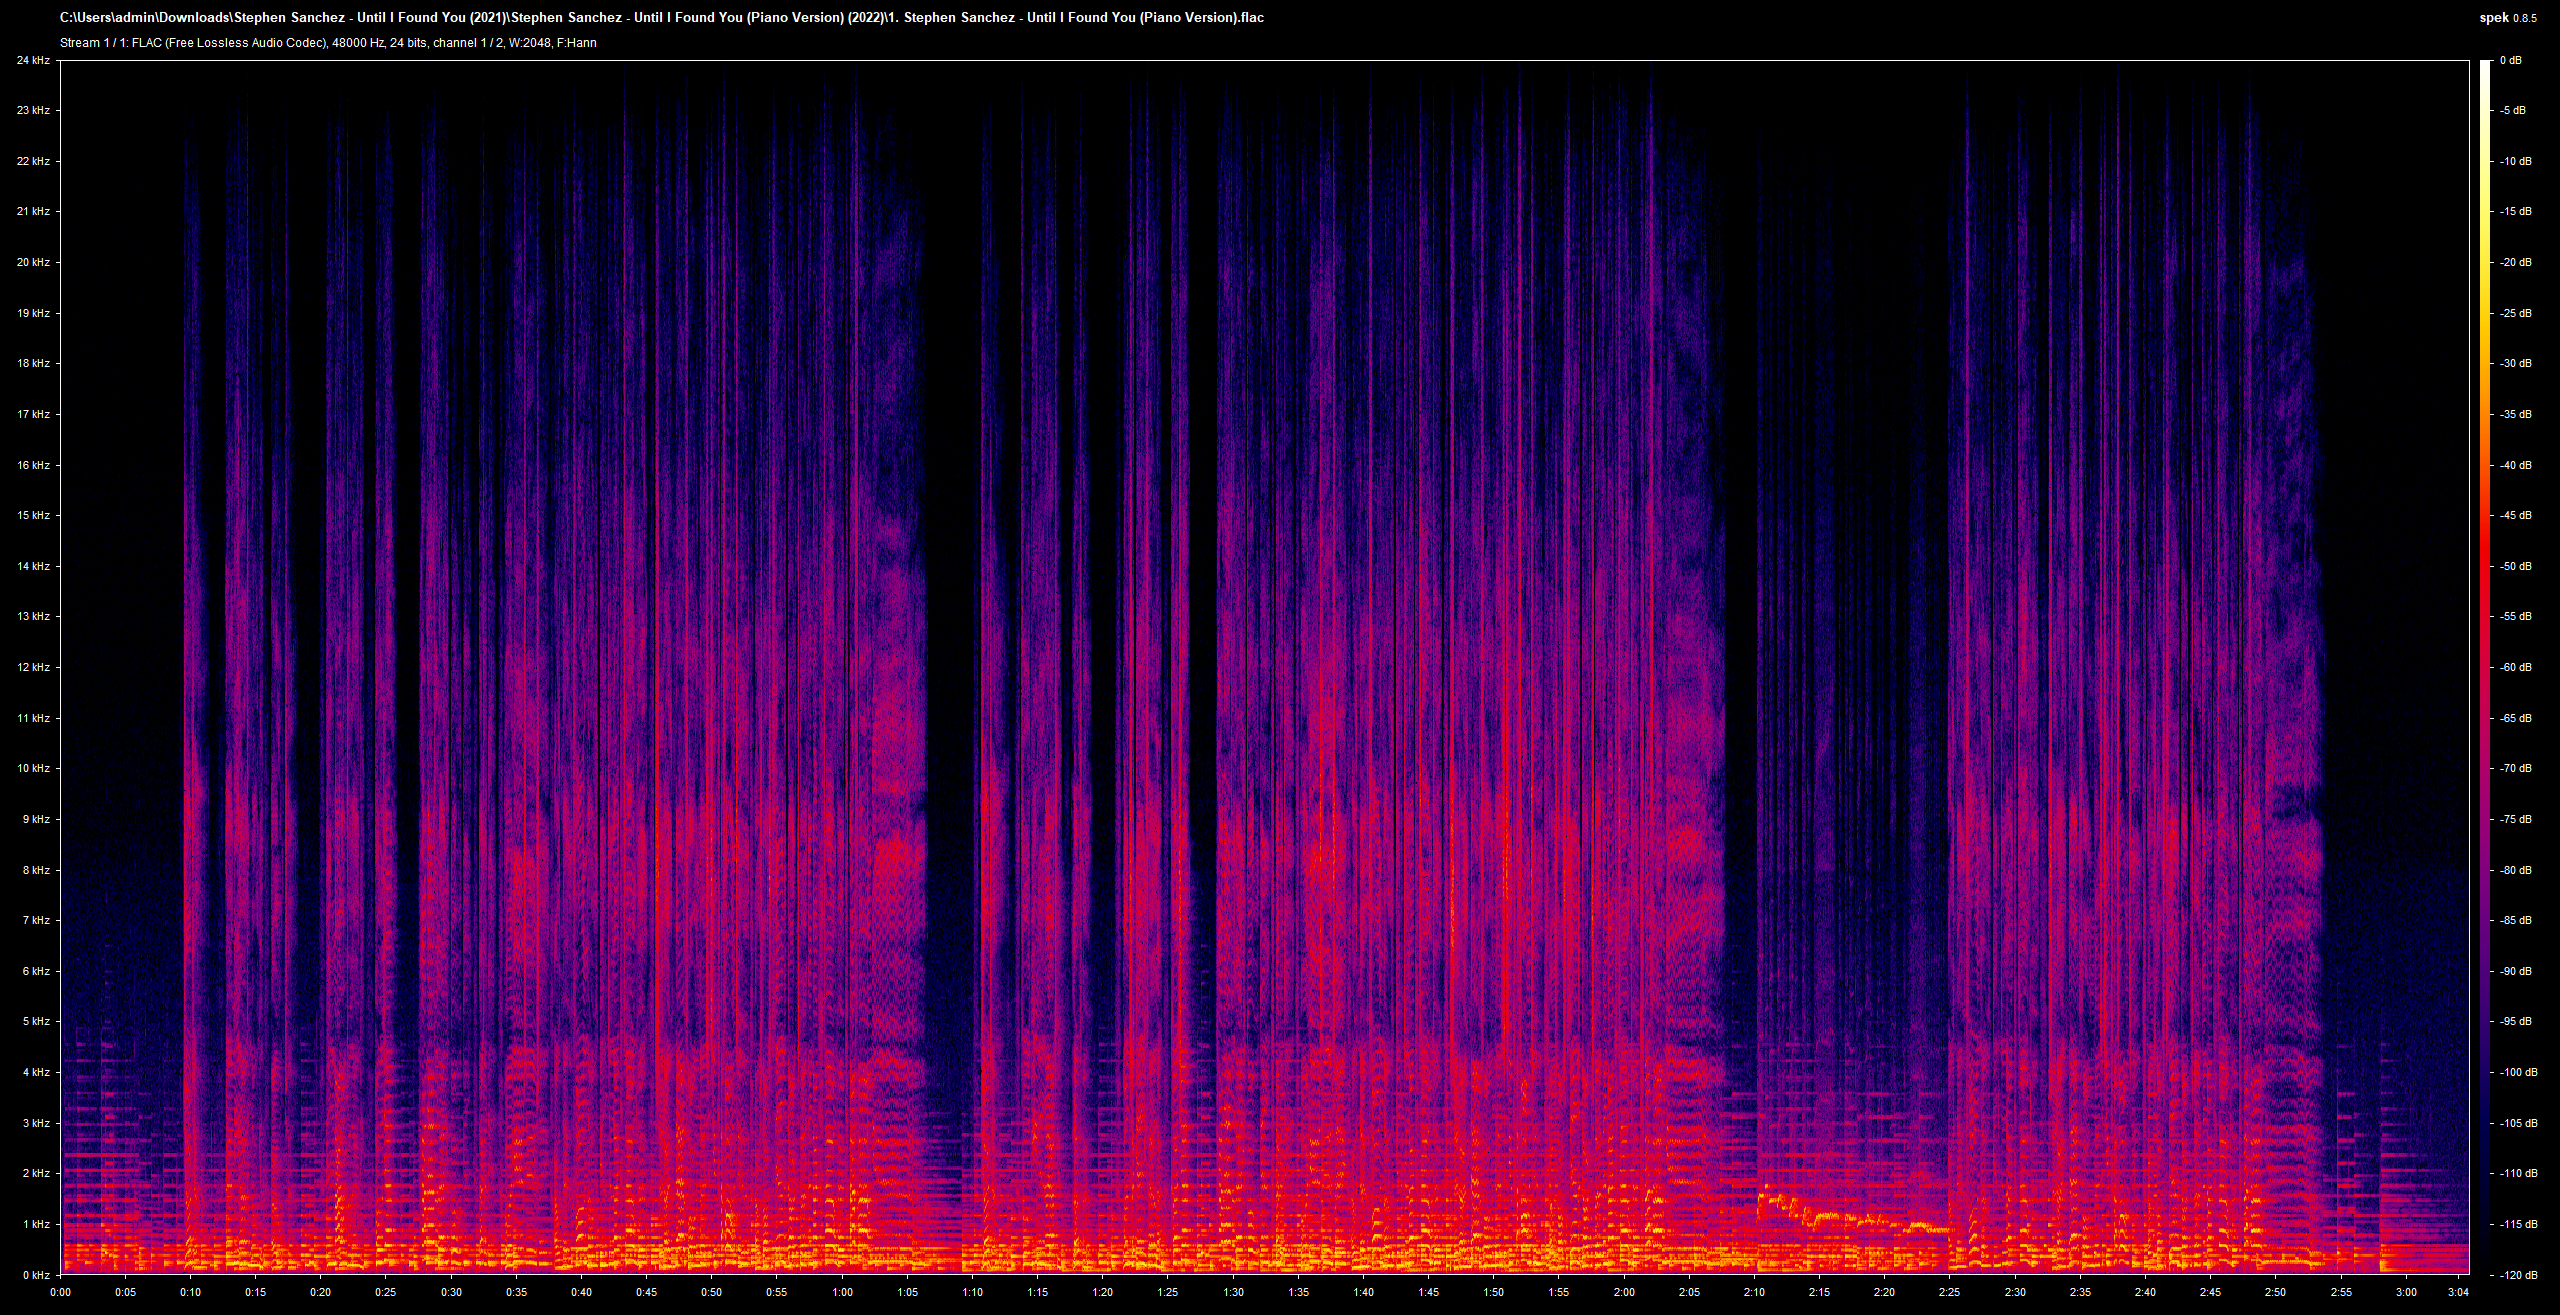Click the "0:40" time label
The width and height of the screenshot is (2560, 1315).
click(581, 1291)
